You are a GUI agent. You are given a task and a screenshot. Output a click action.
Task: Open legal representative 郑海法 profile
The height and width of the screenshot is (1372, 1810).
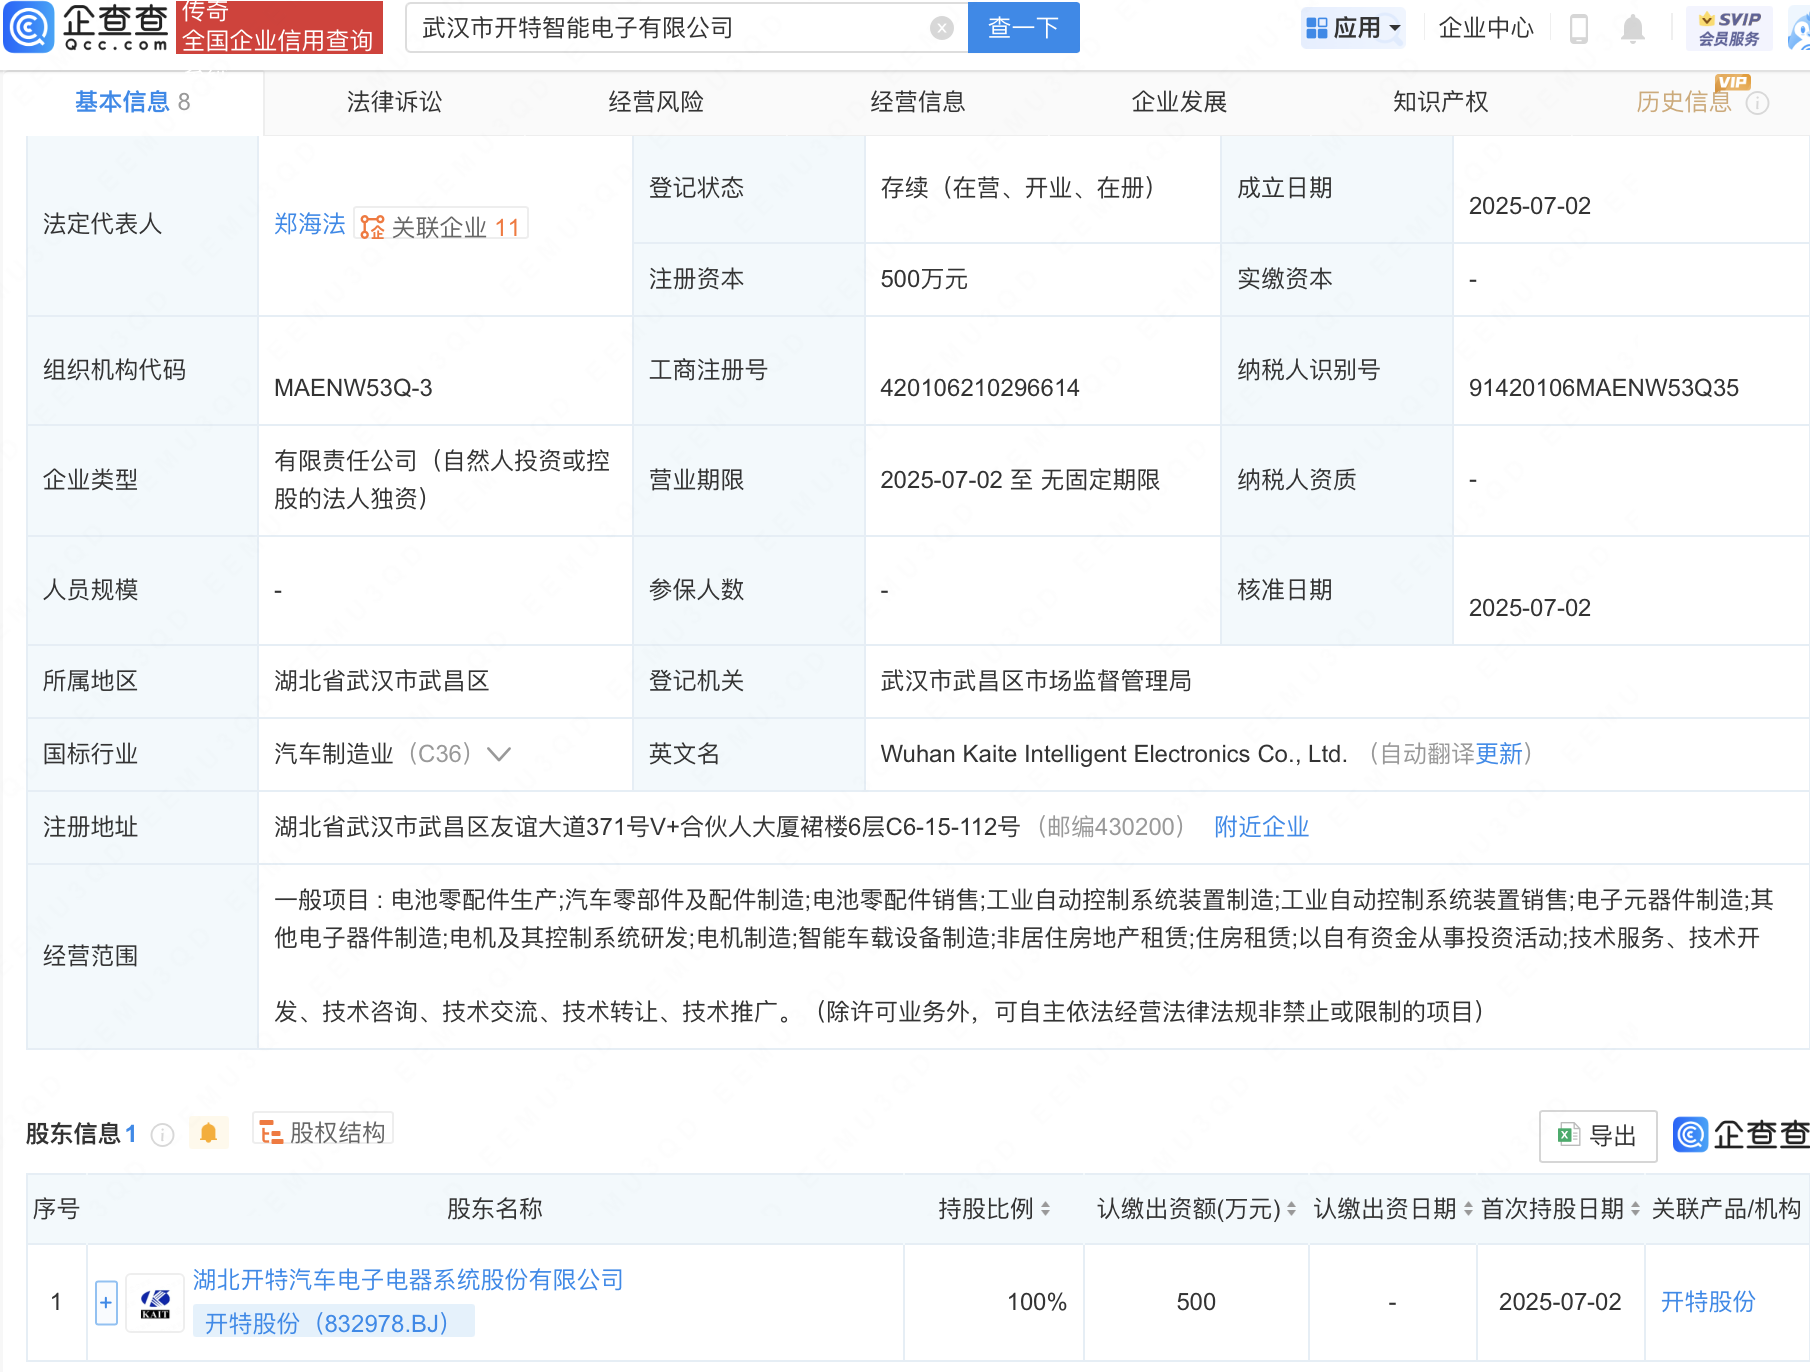pos(310,224)
